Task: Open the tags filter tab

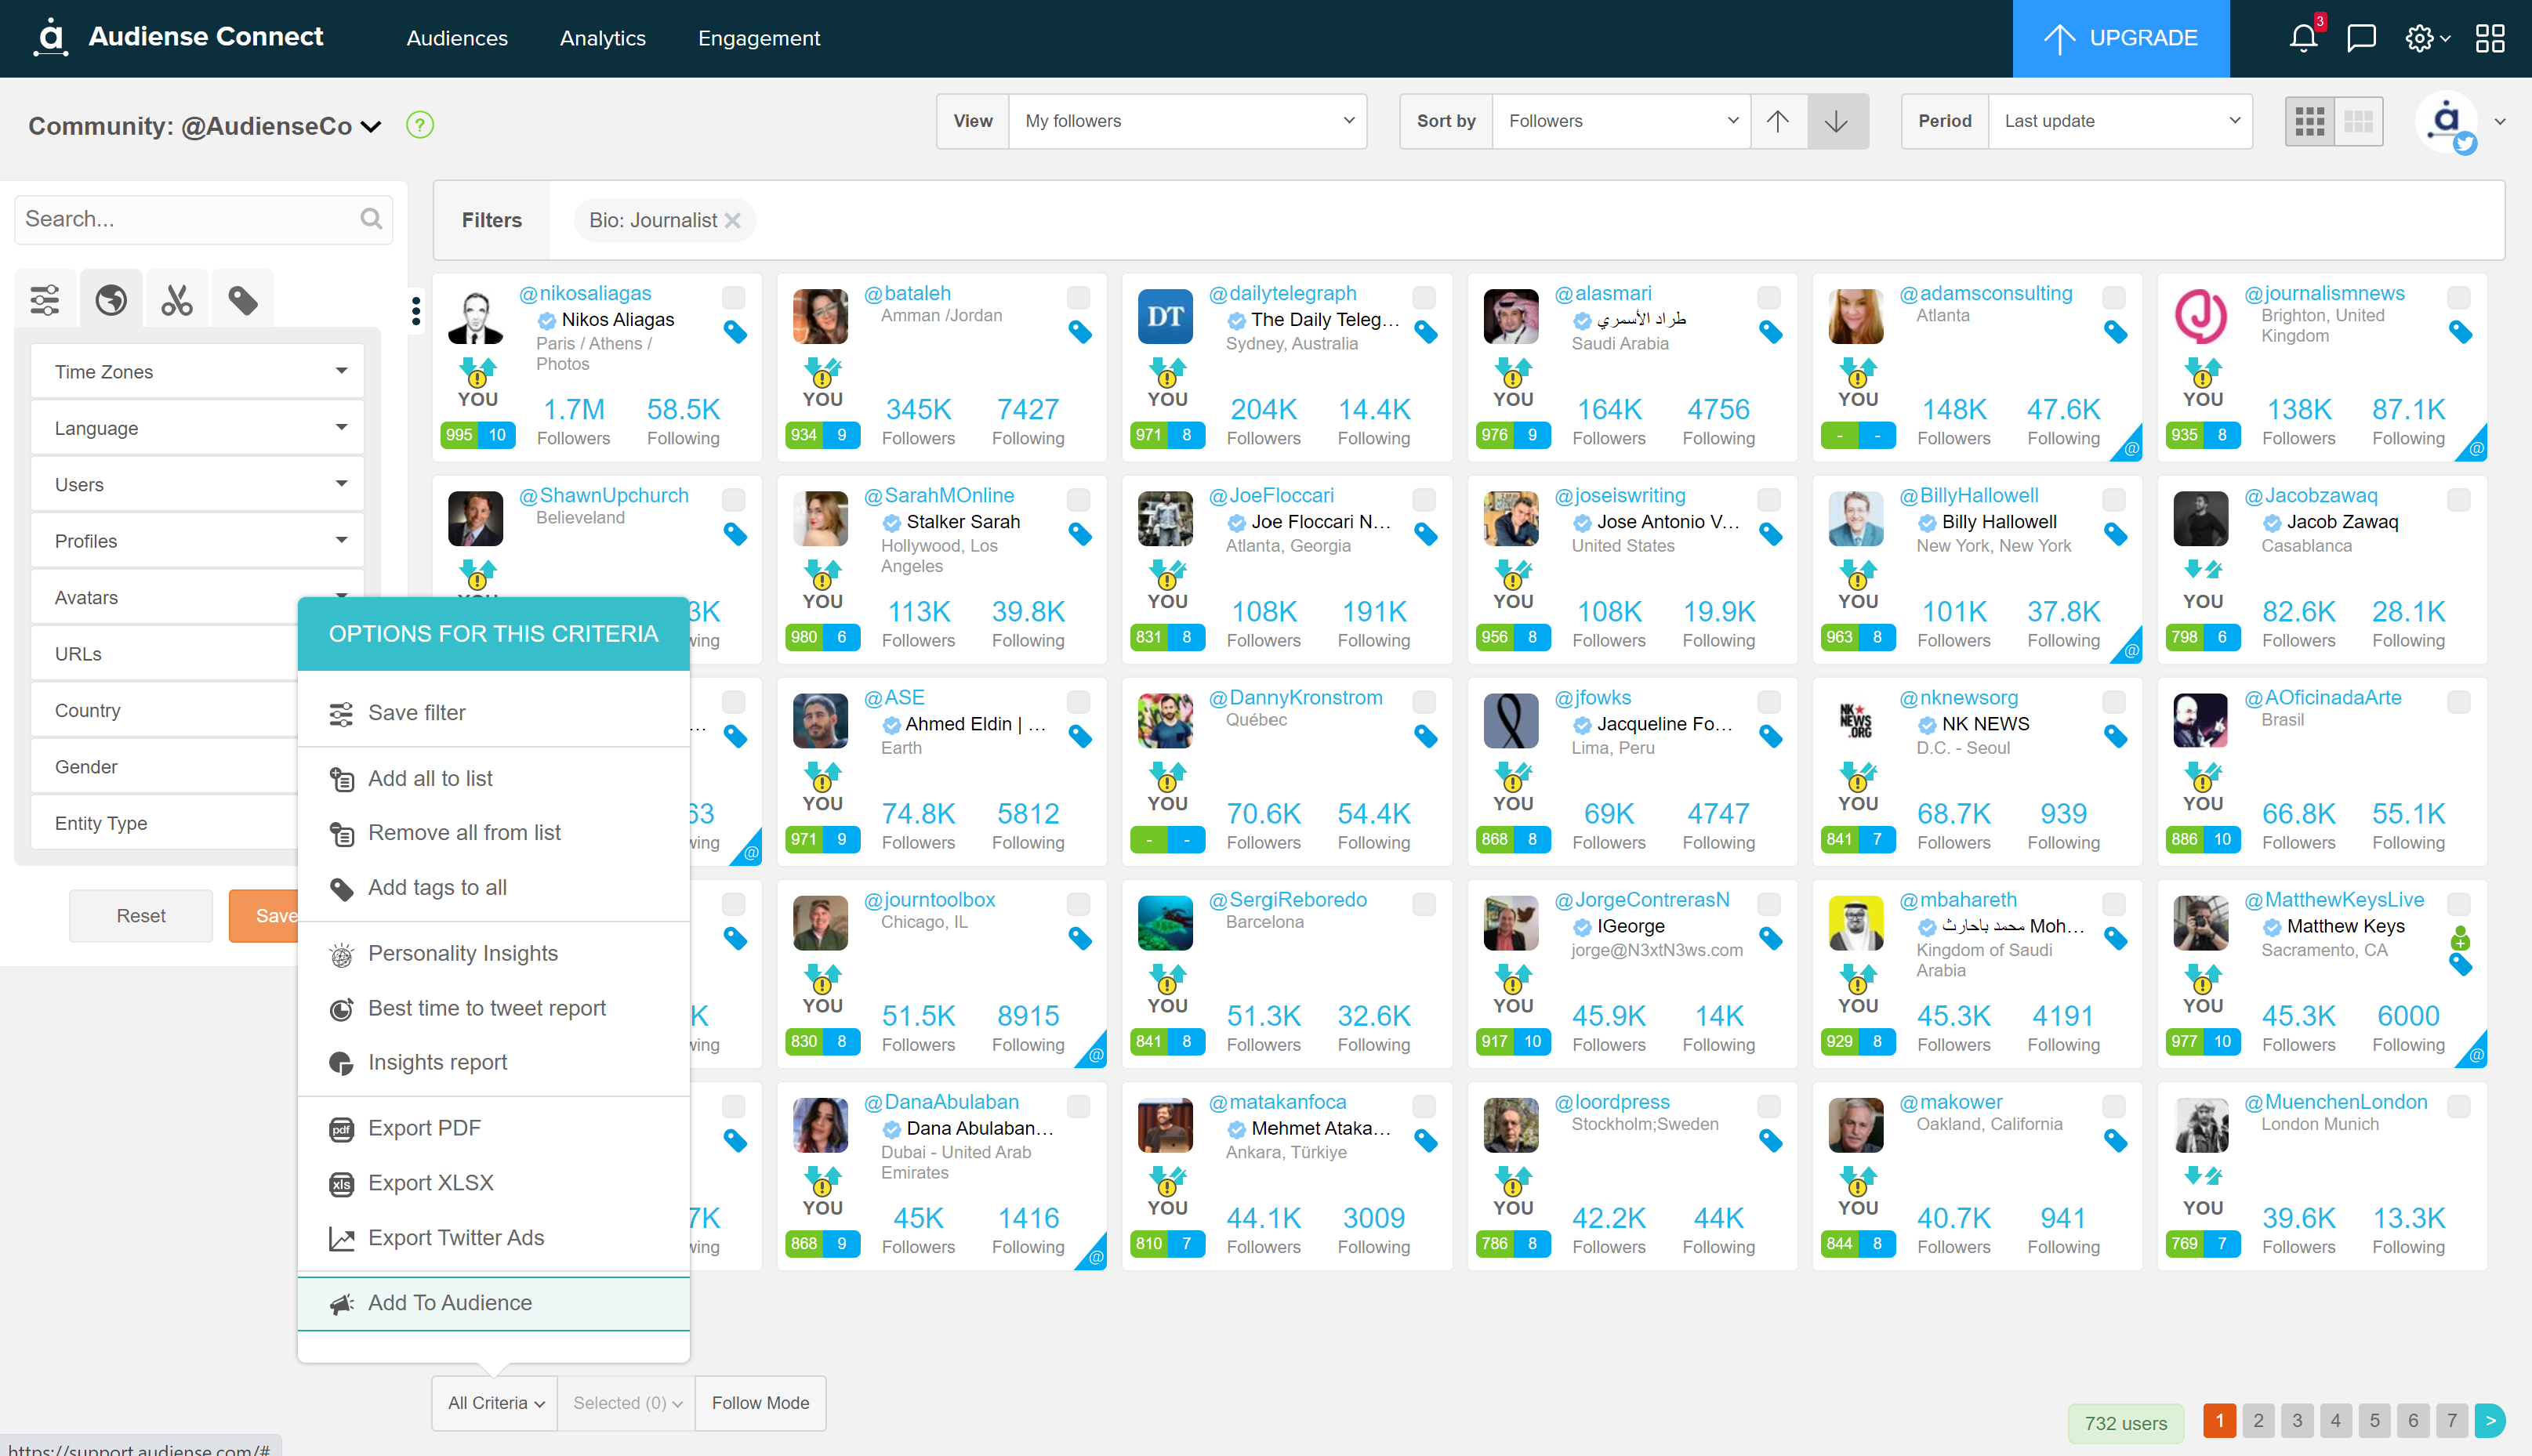Action: 243,299
